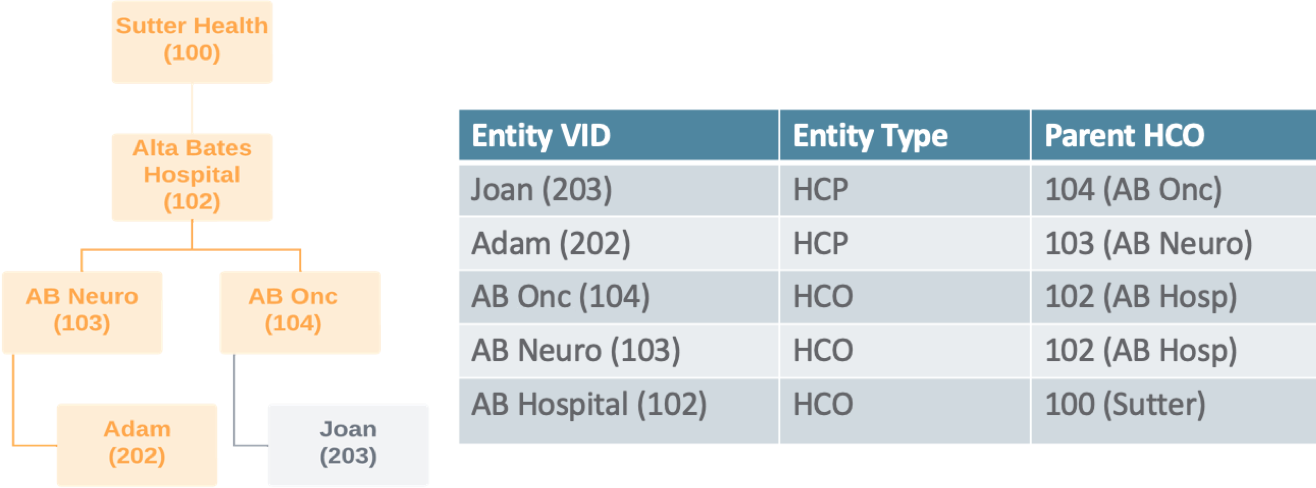This screenshot has width=1316, height=488.
Task: Click the AB Neuro (103) tree node
Action: [82, 310]
